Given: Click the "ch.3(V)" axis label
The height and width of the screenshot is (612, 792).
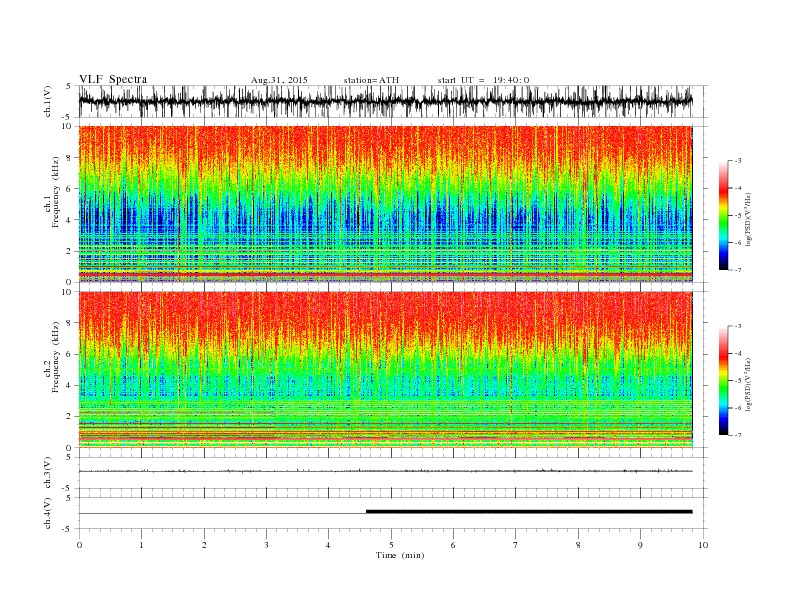Looking at the screenshot, I should point(48,473).
